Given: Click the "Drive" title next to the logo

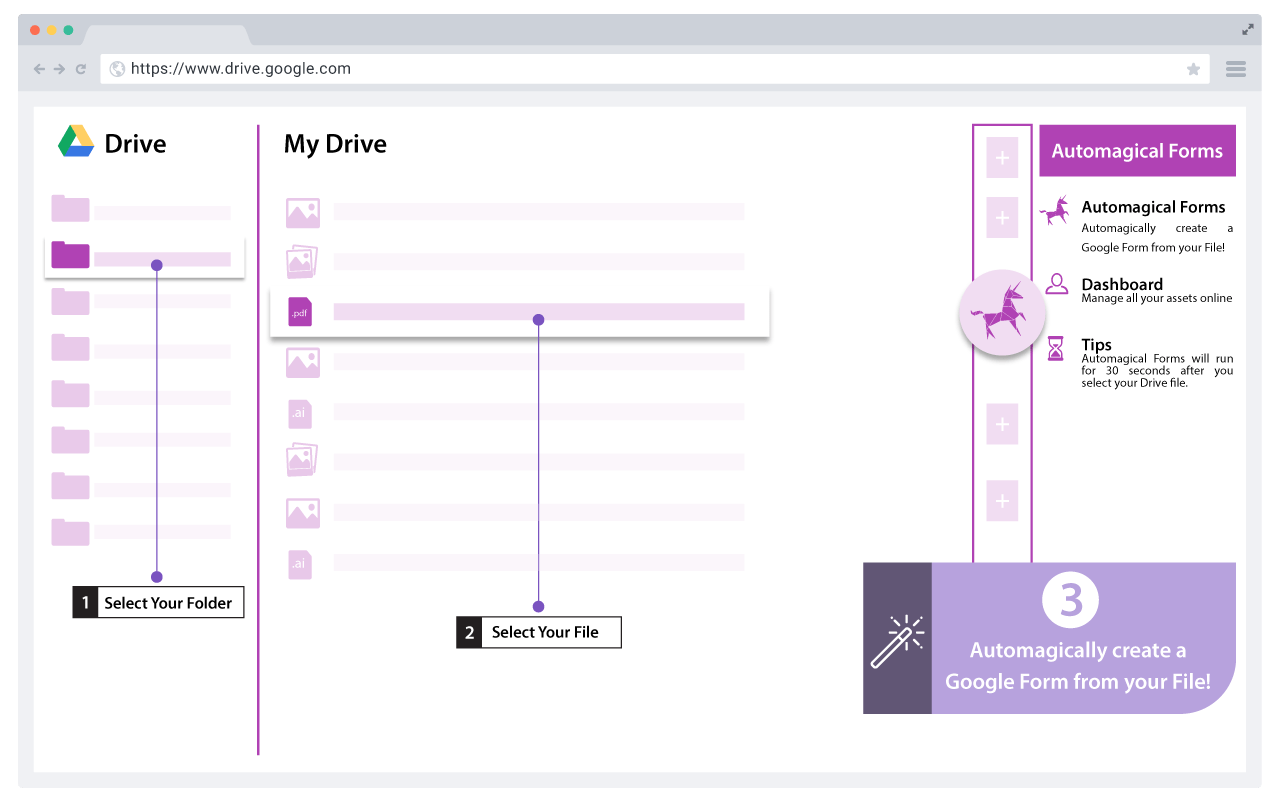Looking at the screenshot, I should (135, 144).
